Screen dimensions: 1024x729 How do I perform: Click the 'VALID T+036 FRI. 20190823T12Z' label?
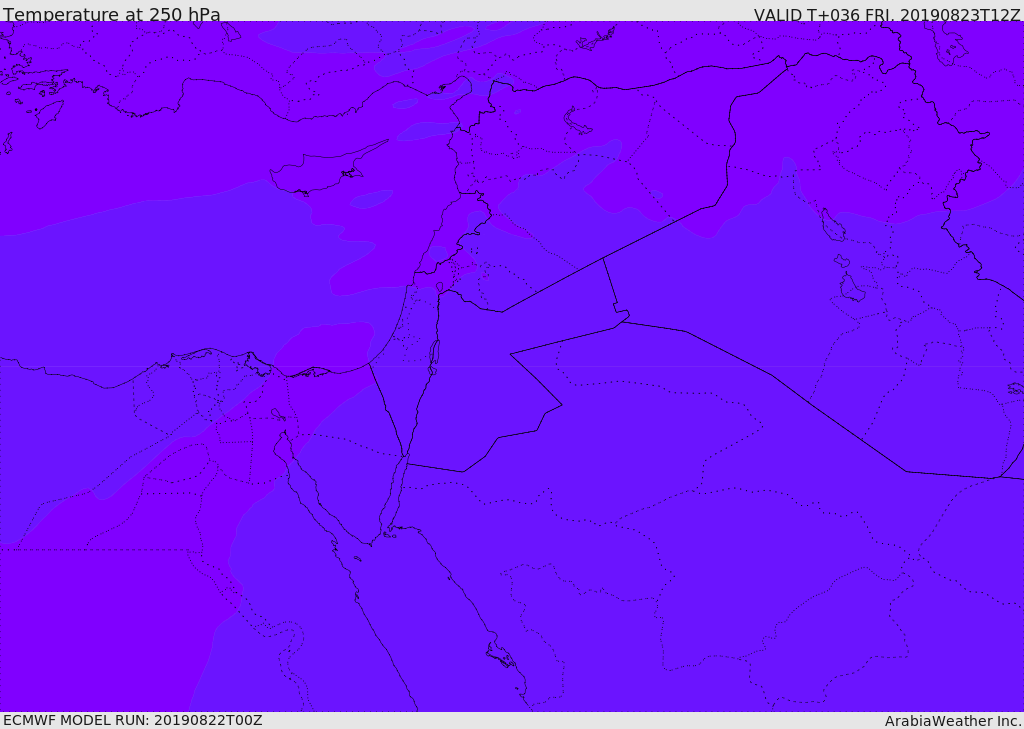tap(887, 14)
